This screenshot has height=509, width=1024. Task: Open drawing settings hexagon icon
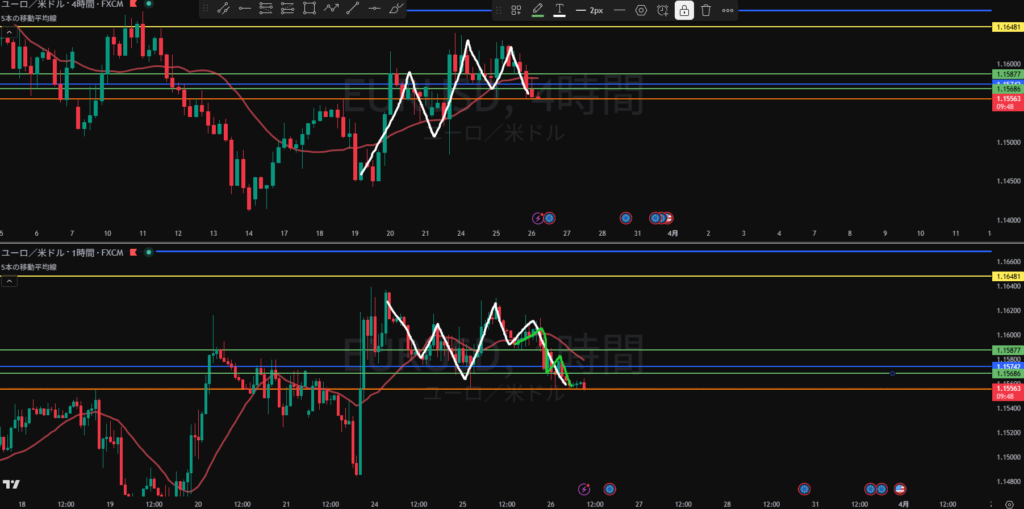click(x=641, y=10)
